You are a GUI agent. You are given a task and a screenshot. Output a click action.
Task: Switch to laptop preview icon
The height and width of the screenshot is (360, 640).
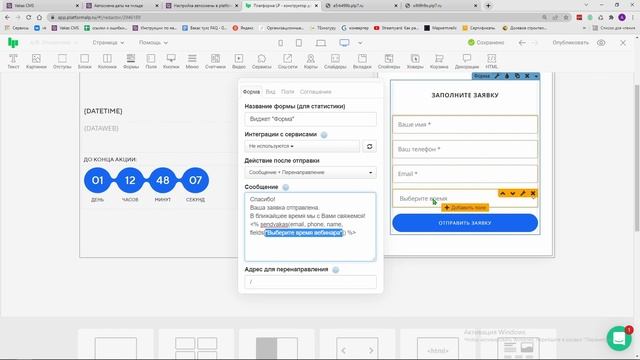pyautogui.click(x=321, y=43)
